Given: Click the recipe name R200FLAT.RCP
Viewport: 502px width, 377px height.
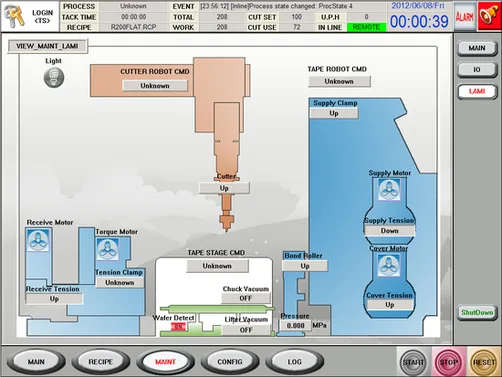Looking at the screenshot, I should [x=133, y=27].
